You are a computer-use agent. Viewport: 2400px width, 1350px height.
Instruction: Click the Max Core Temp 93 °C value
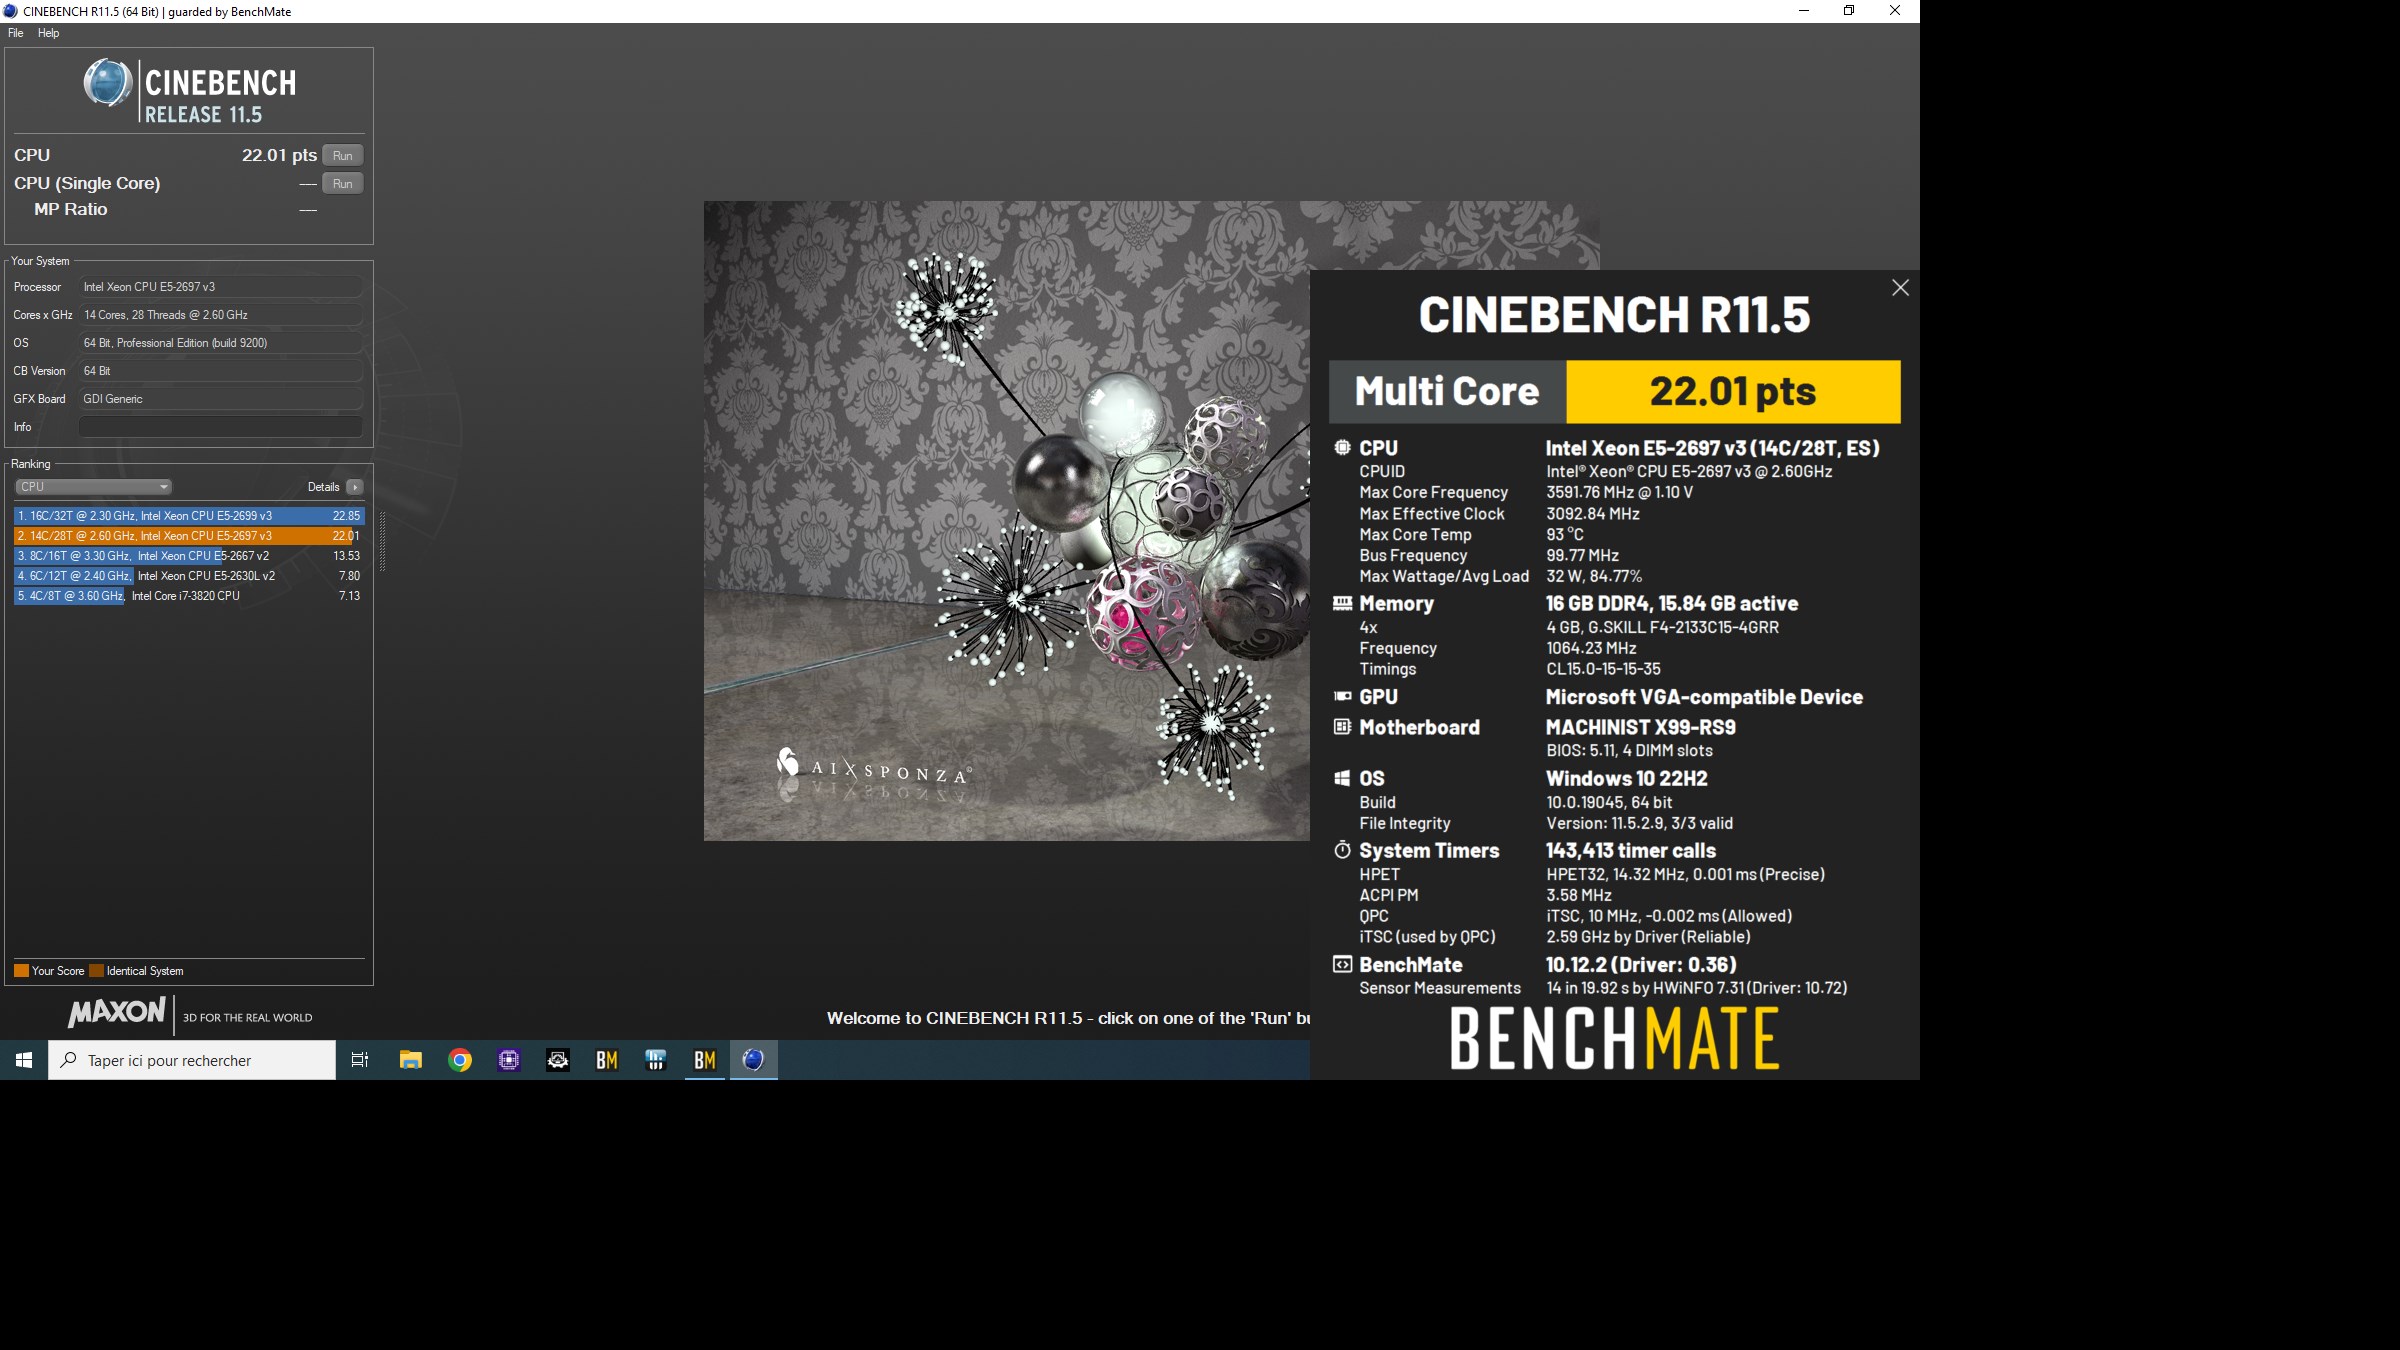[1565, 535]
